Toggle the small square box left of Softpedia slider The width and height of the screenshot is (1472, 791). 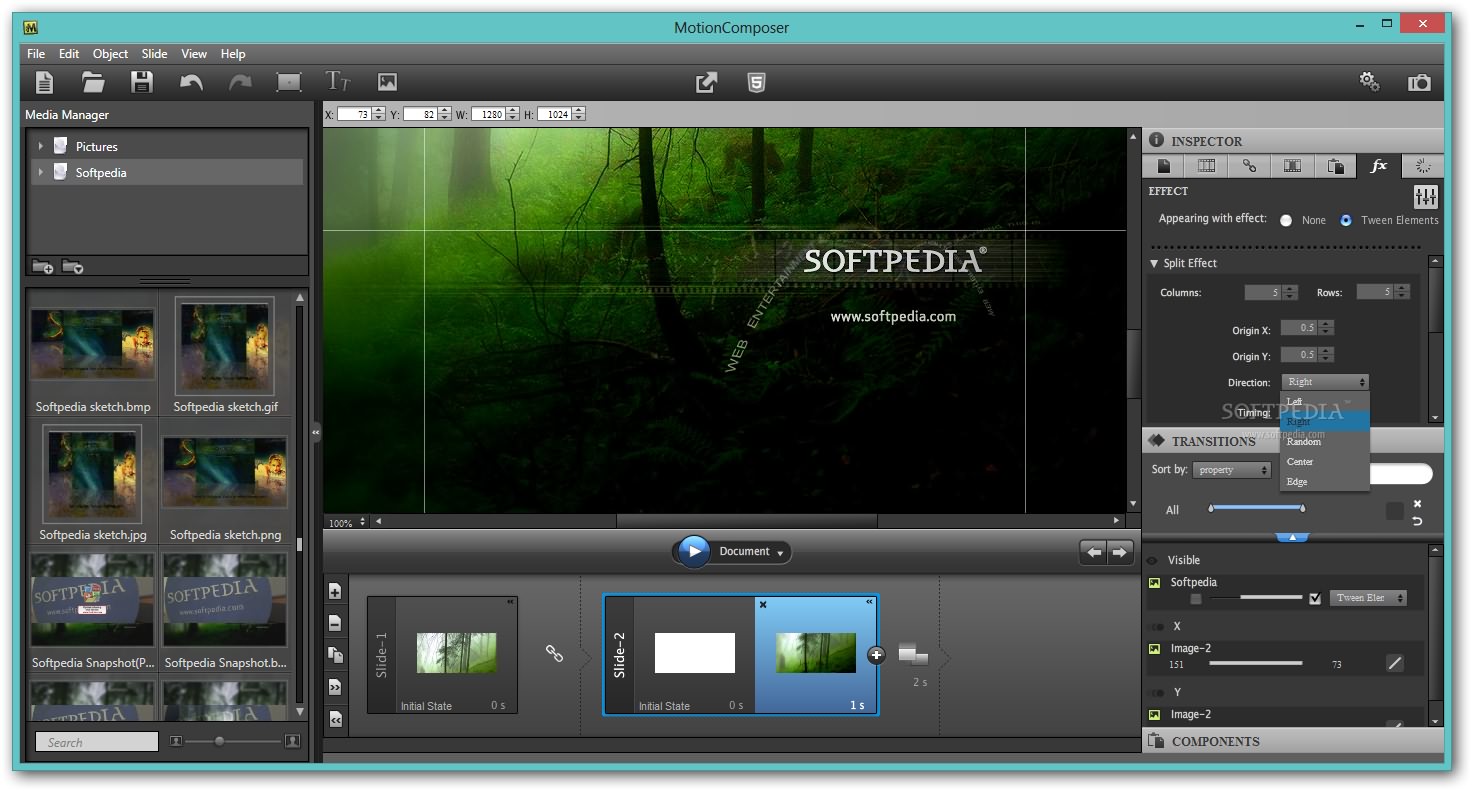pyautogui.click(x=1196, y=598)
